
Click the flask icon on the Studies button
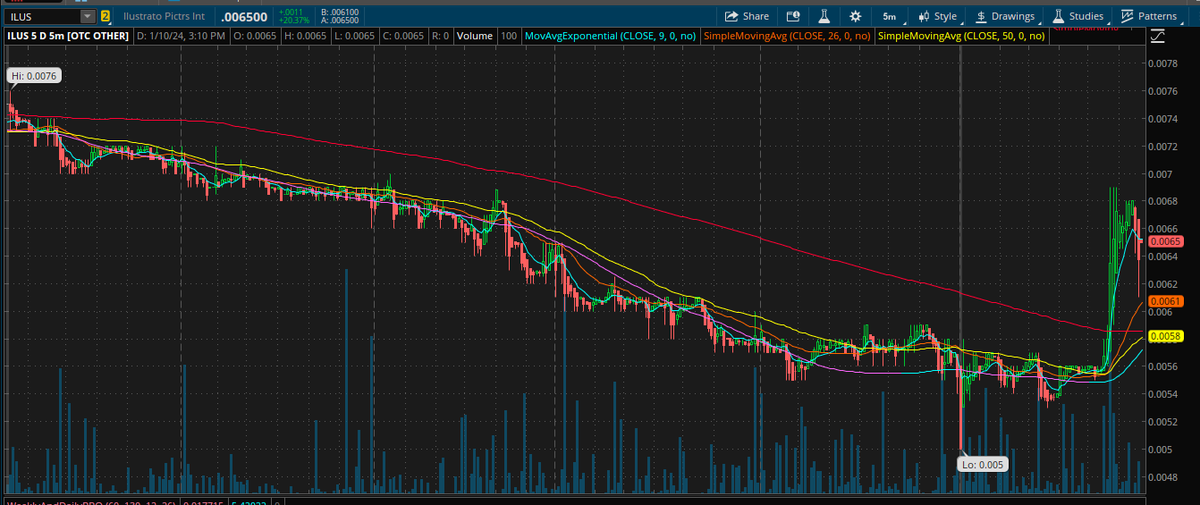(1057, 16)
